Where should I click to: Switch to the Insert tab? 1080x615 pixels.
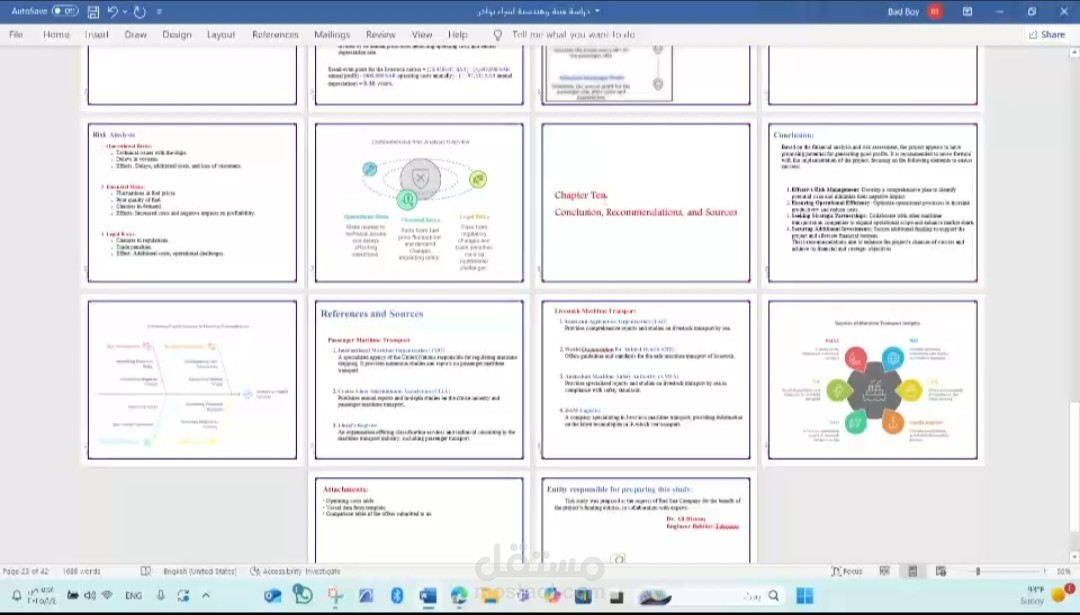point(96,34)
